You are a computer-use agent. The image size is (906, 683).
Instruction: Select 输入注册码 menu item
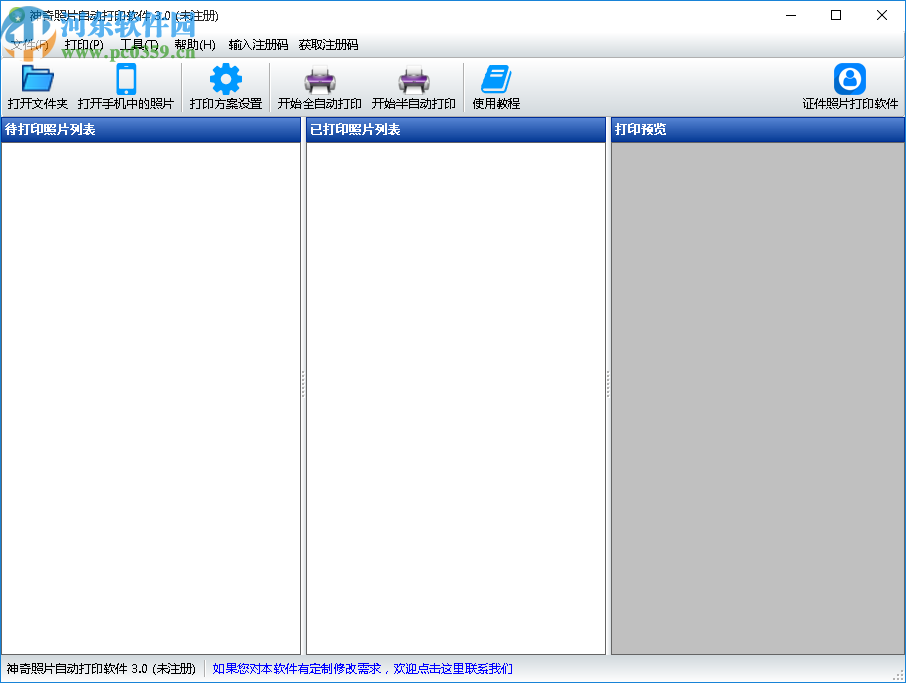258,44
